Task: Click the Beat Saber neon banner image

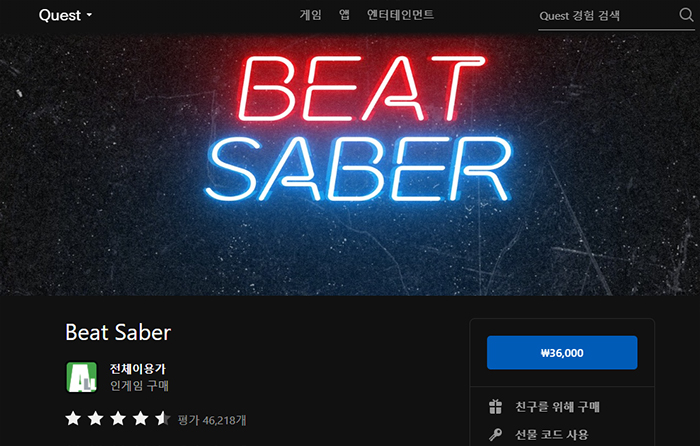Action: point(350,165)
